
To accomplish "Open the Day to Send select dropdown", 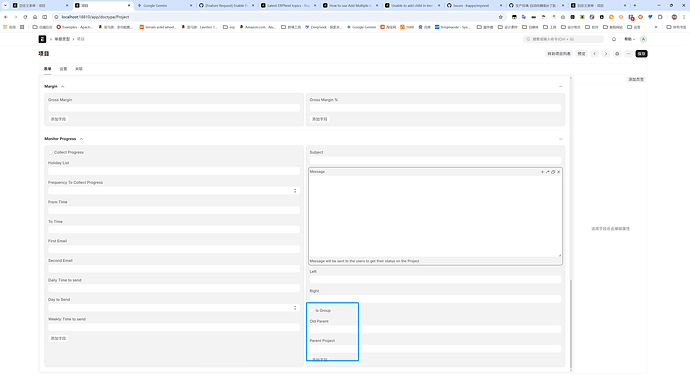I will 174,308.
